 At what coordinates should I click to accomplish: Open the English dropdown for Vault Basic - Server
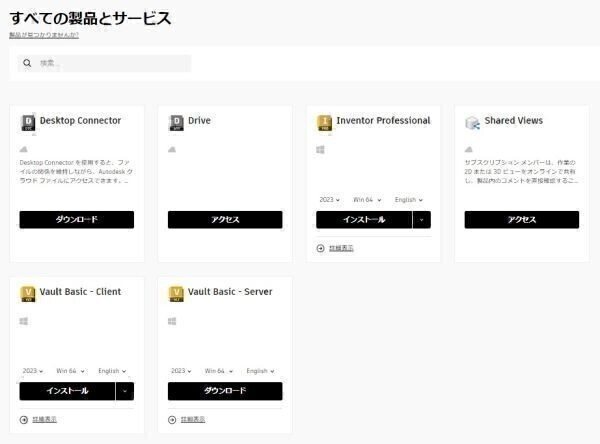261,371
